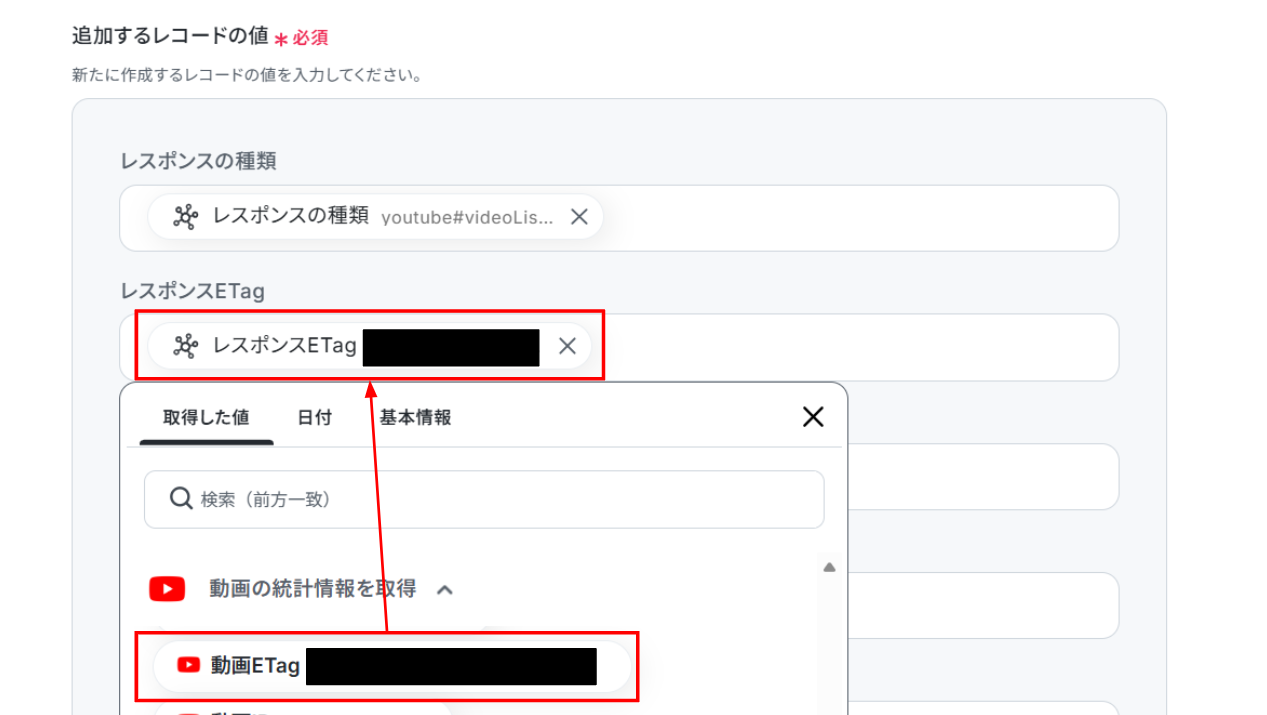Click empty area of レスポンスETag field
The width and height of the screenshot is (1267, 715).
pos(860,347)
